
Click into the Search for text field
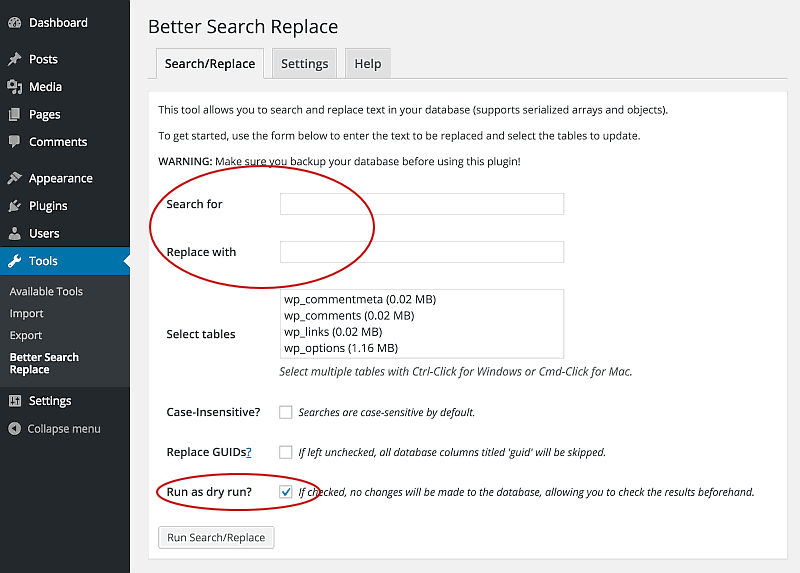click(x=421, y=204)
